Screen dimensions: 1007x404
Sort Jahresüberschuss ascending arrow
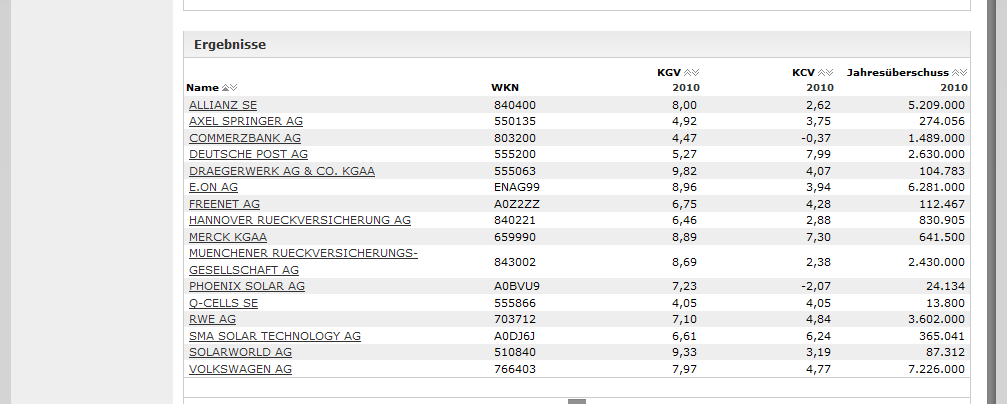956,73
